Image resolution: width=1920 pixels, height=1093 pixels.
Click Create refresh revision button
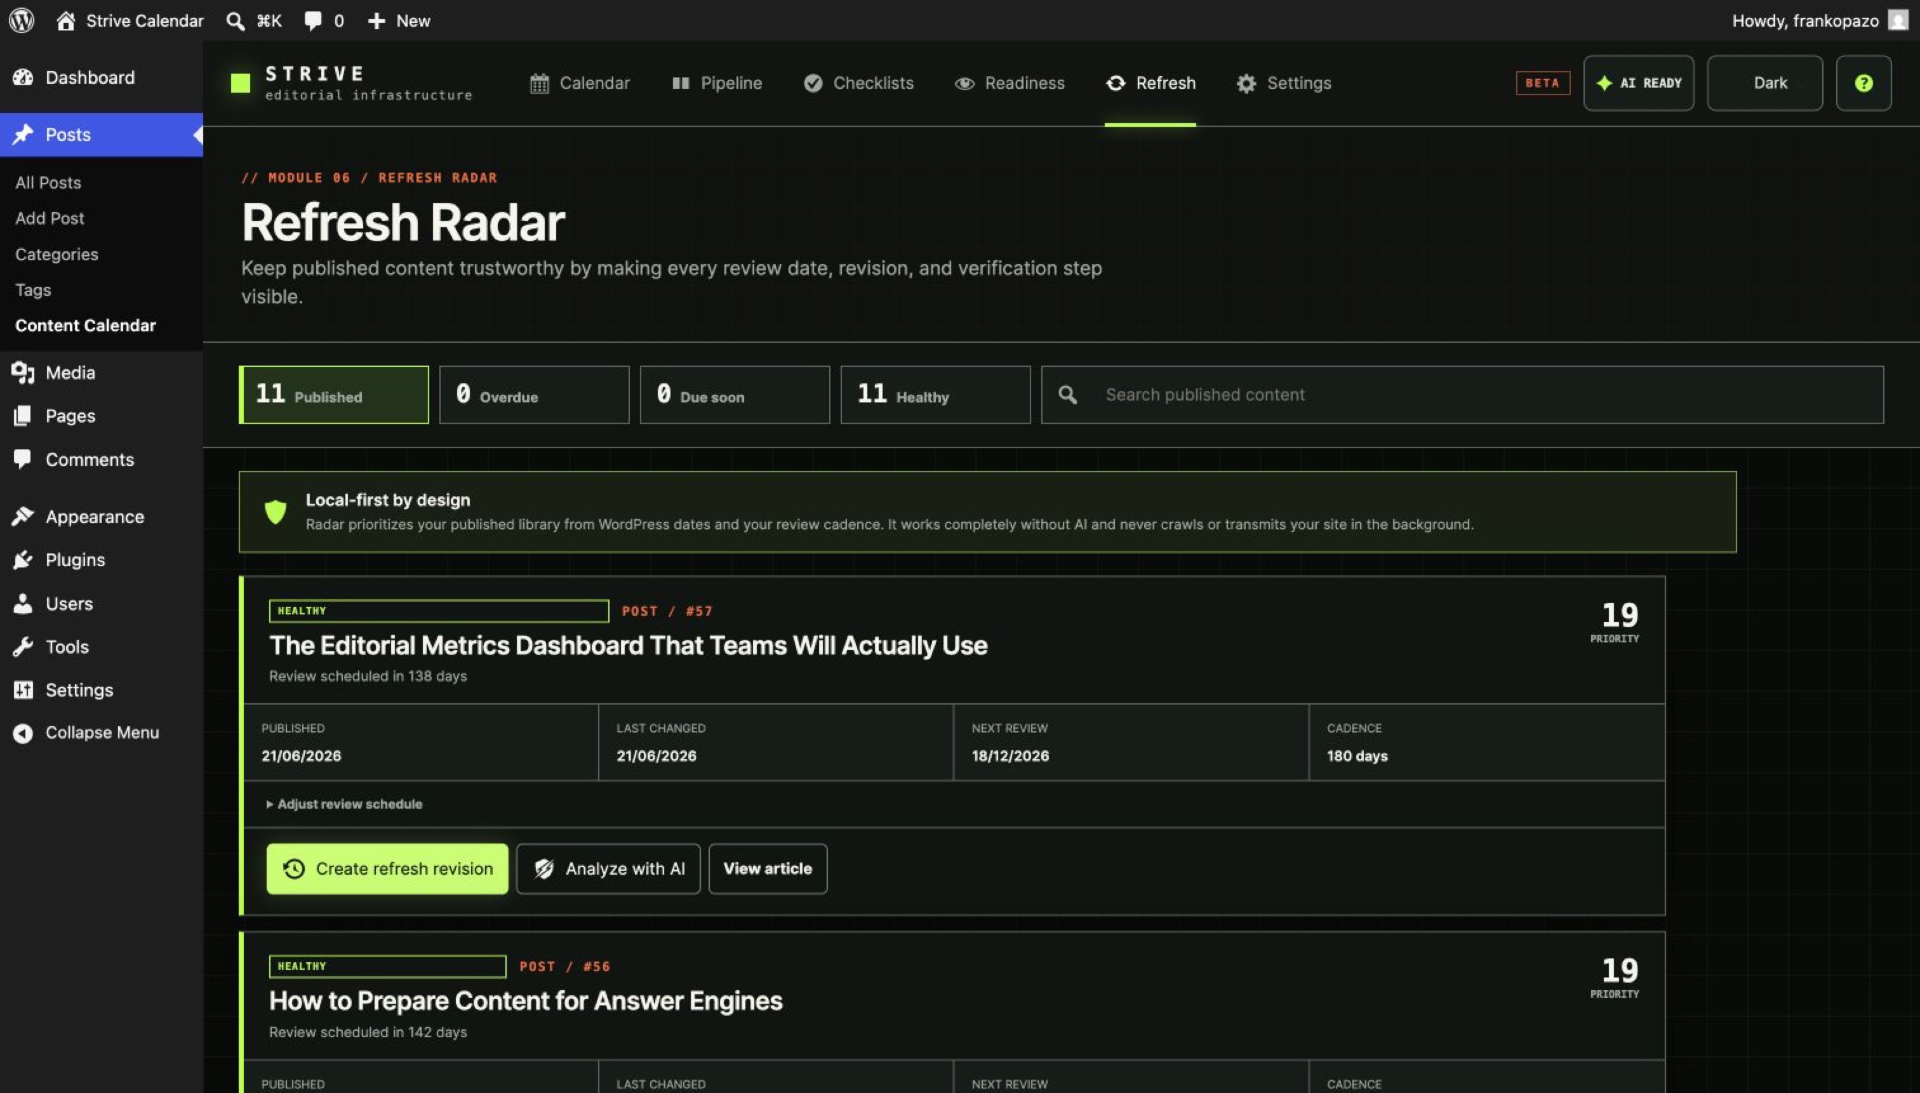[387, 869]
